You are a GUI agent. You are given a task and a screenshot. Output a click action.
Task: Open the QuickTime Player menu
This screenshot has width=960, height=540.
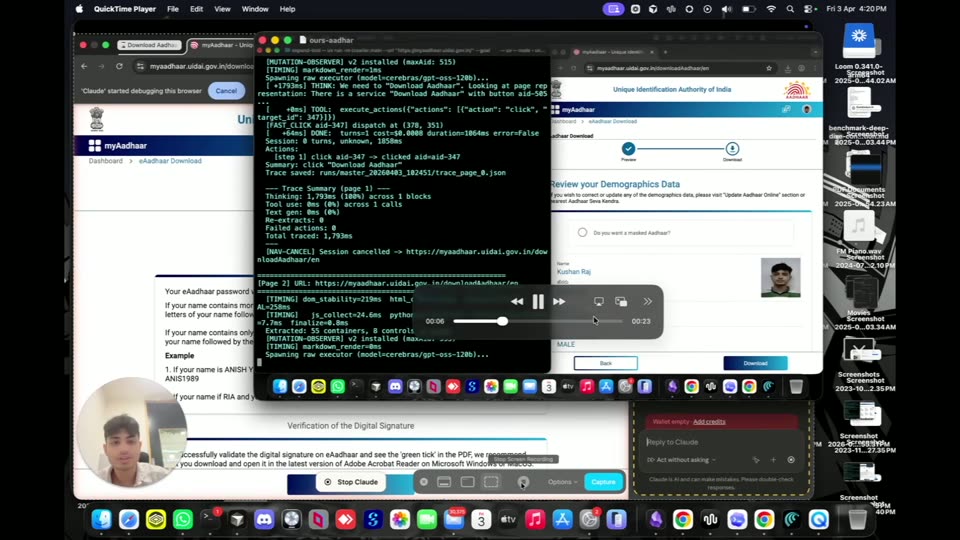(x=124, y=9)
